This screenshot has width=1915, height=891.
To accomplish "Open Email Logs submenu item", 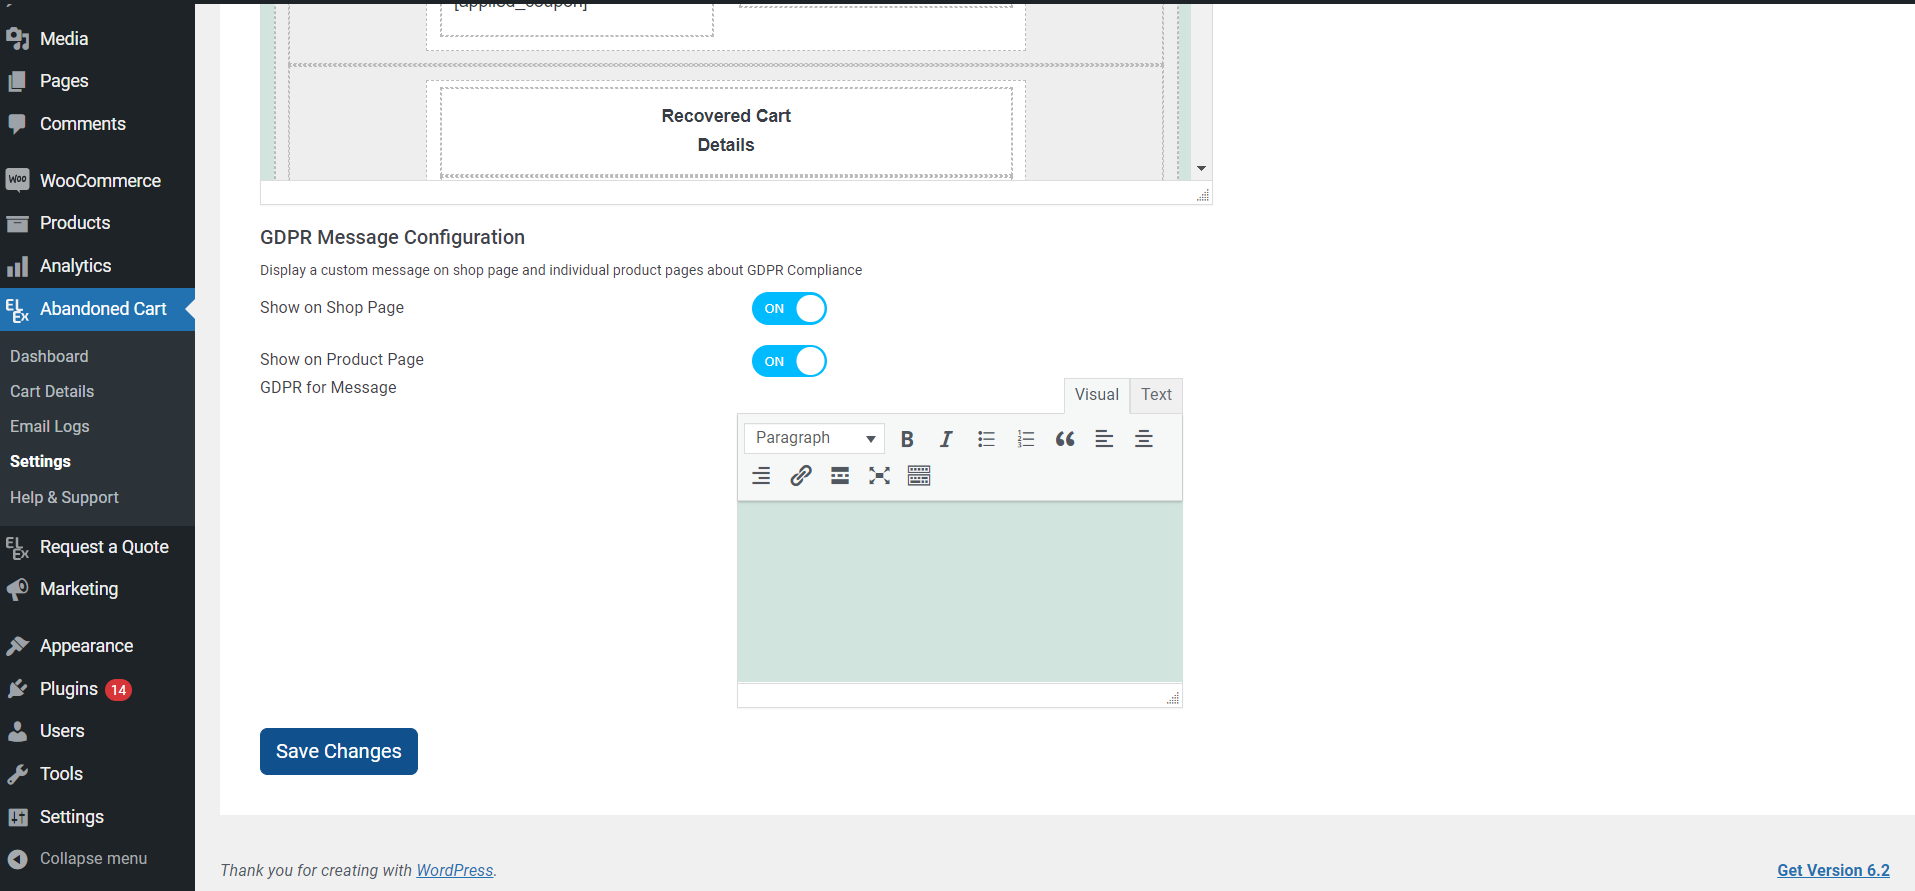I will pyautogui.click(x=50, y=426).
